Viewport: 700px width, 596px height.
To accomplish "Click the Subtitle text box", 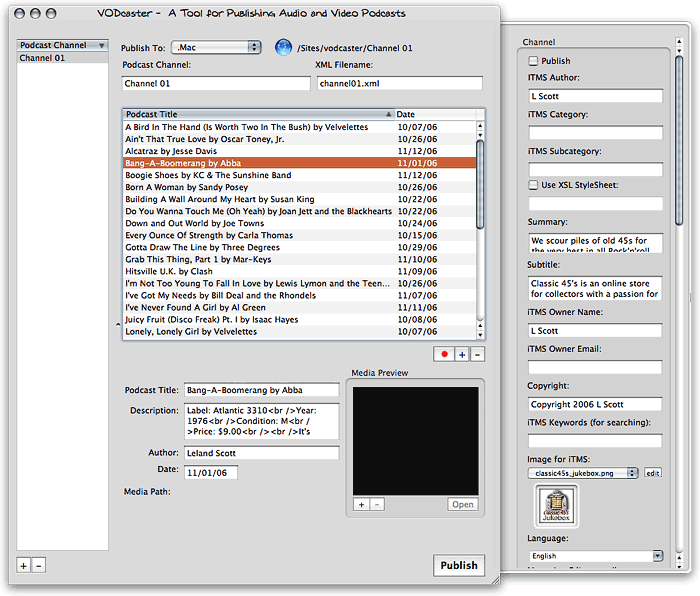I will coord(595,288).
